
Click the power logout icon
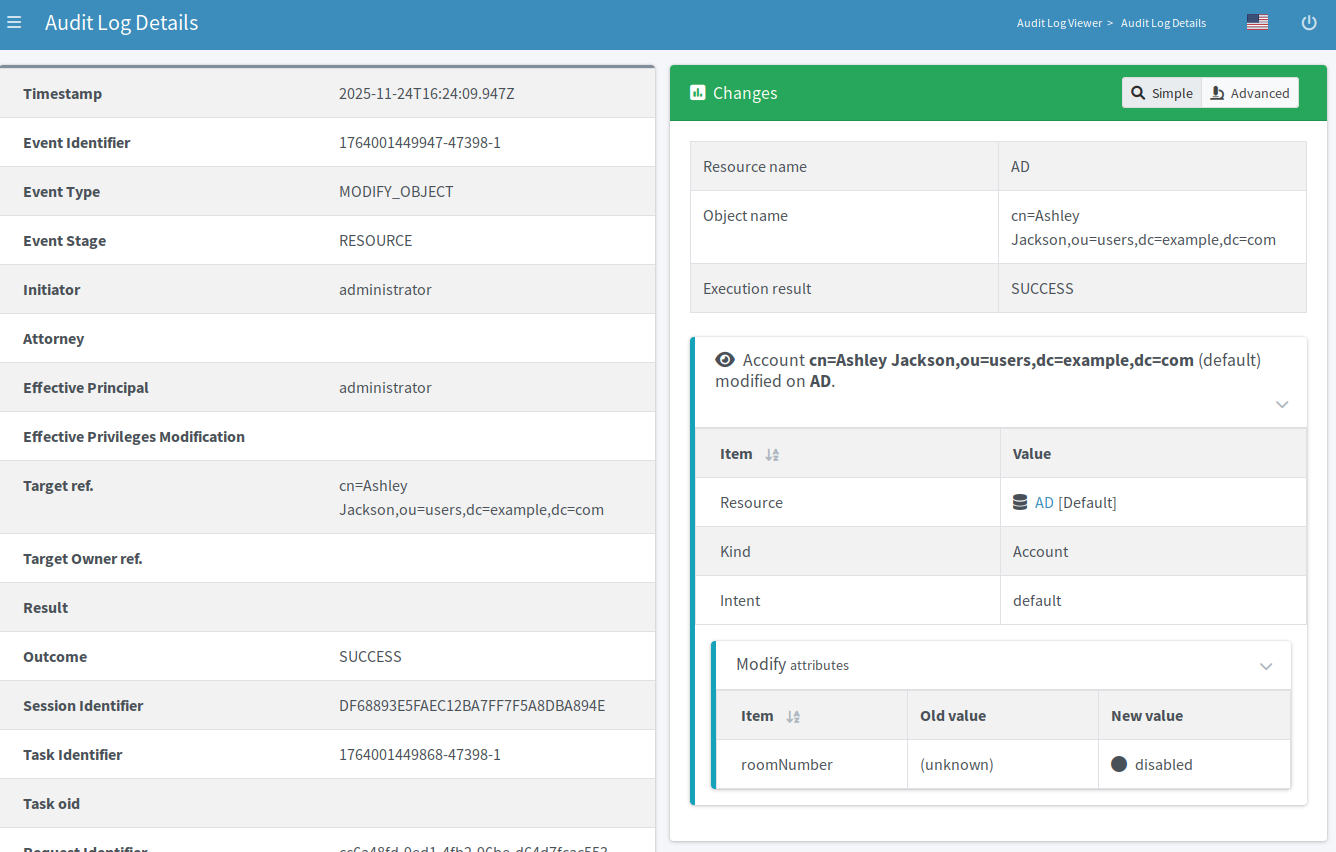coord(1309,22)
